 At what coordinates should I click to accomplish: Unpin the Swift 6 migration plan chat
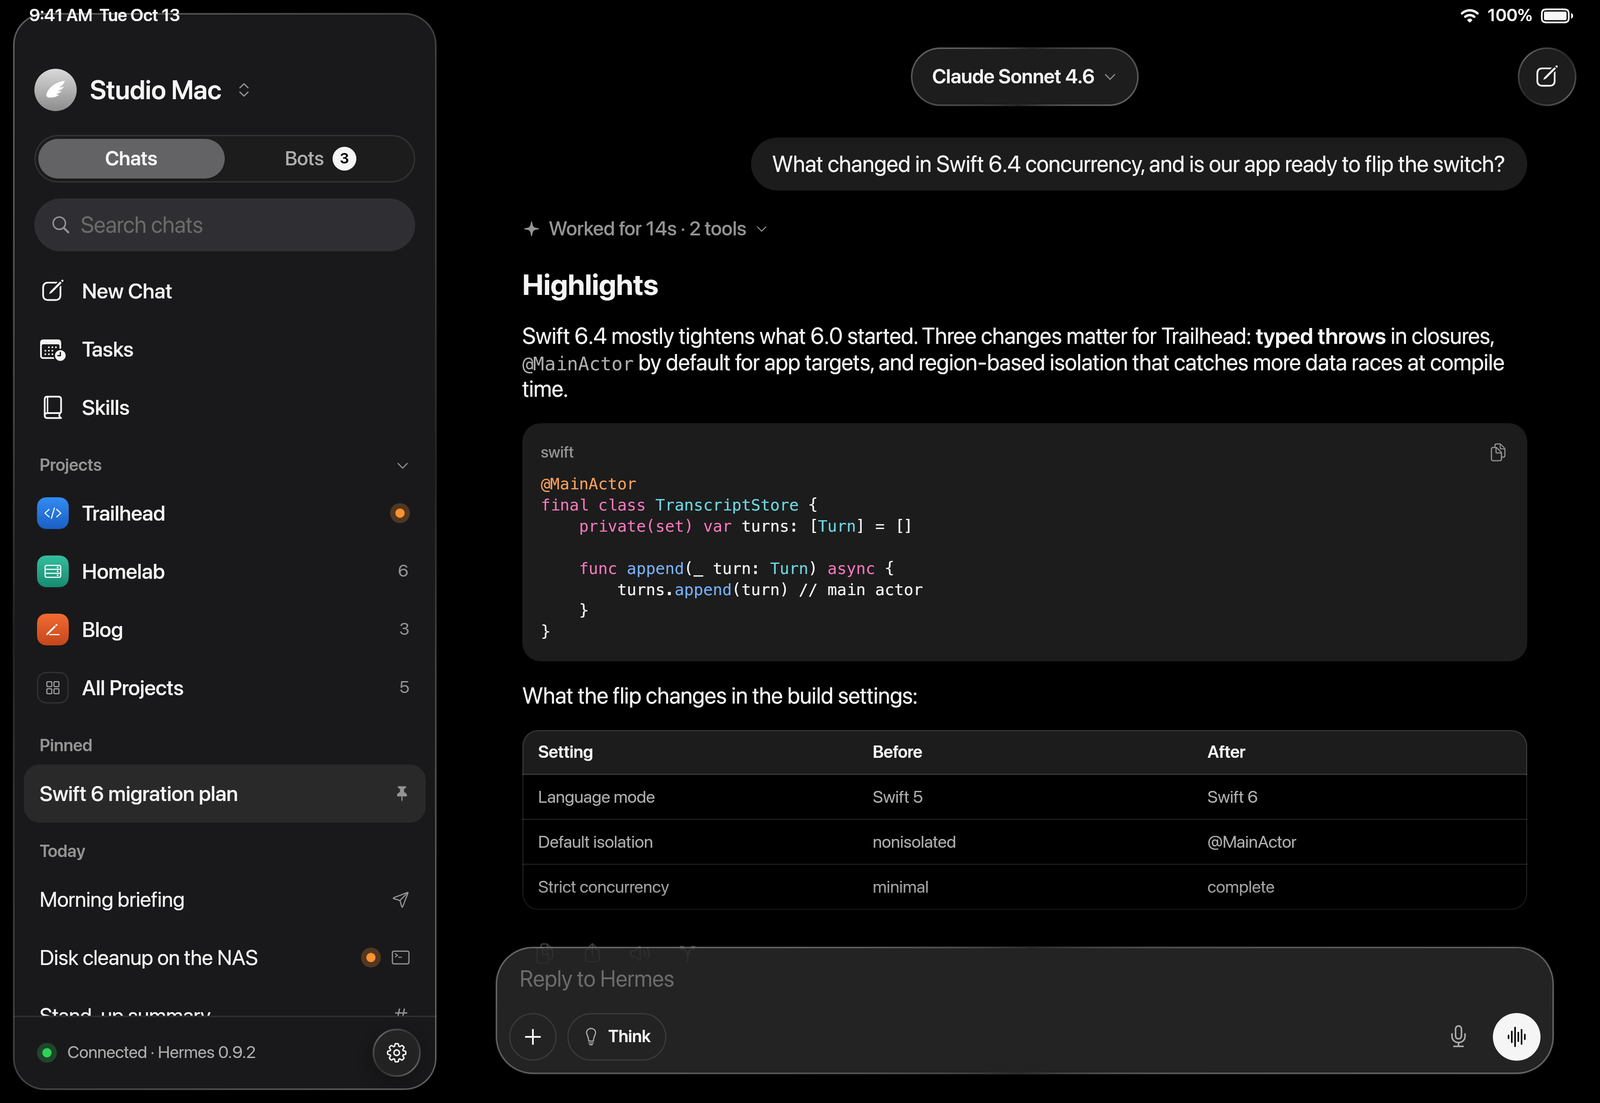pyautogui.click(x=401, y=794)
